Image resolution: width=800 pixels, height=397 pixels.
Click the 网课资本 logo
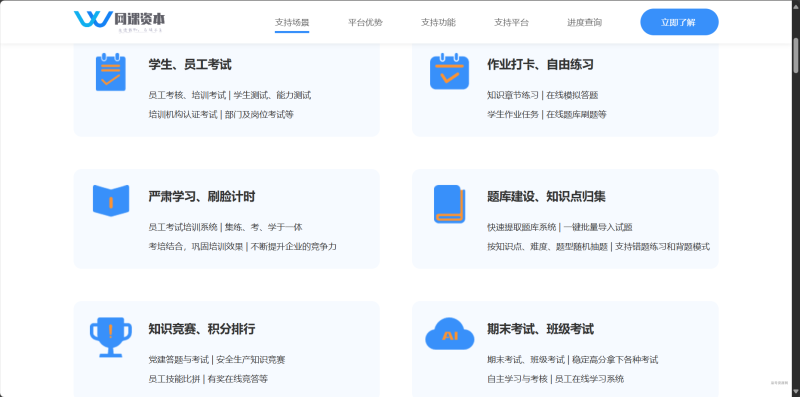point(119,21)
